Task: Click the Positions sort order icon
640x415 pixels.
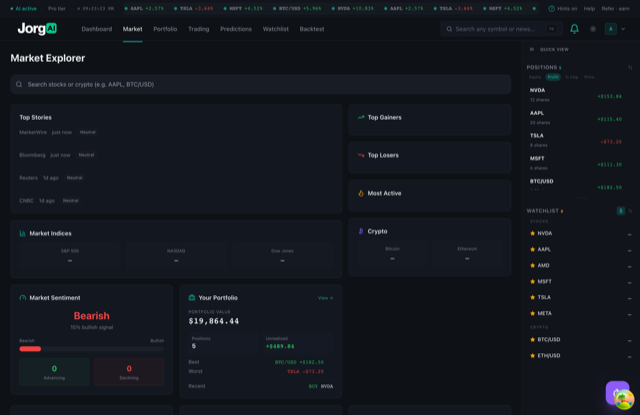Action: (x=630, y=67)
